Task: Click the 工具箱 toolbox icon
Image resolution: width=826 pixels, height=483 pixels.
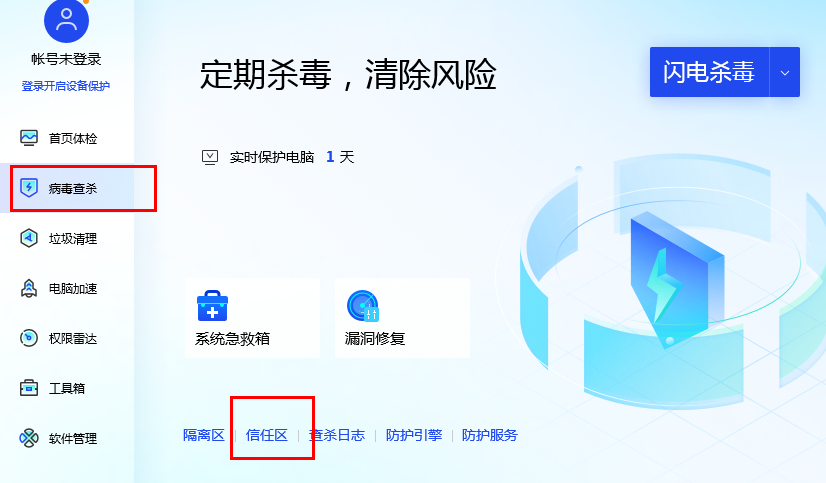Action: tap(29, 388)
